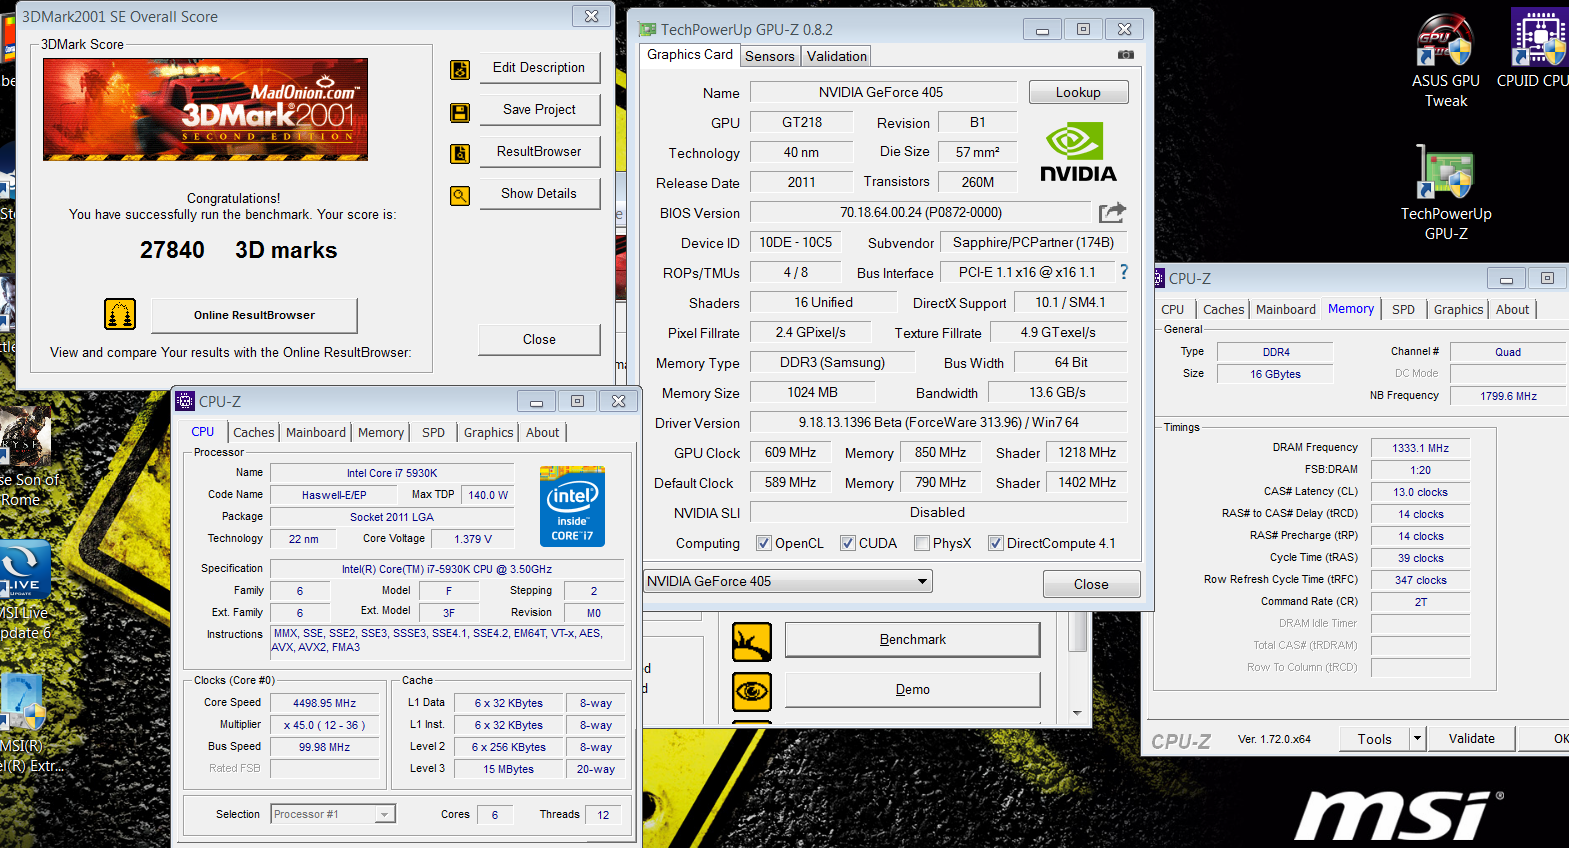
Task: Click the Threads value 12 field
Action: click(603, 815)
